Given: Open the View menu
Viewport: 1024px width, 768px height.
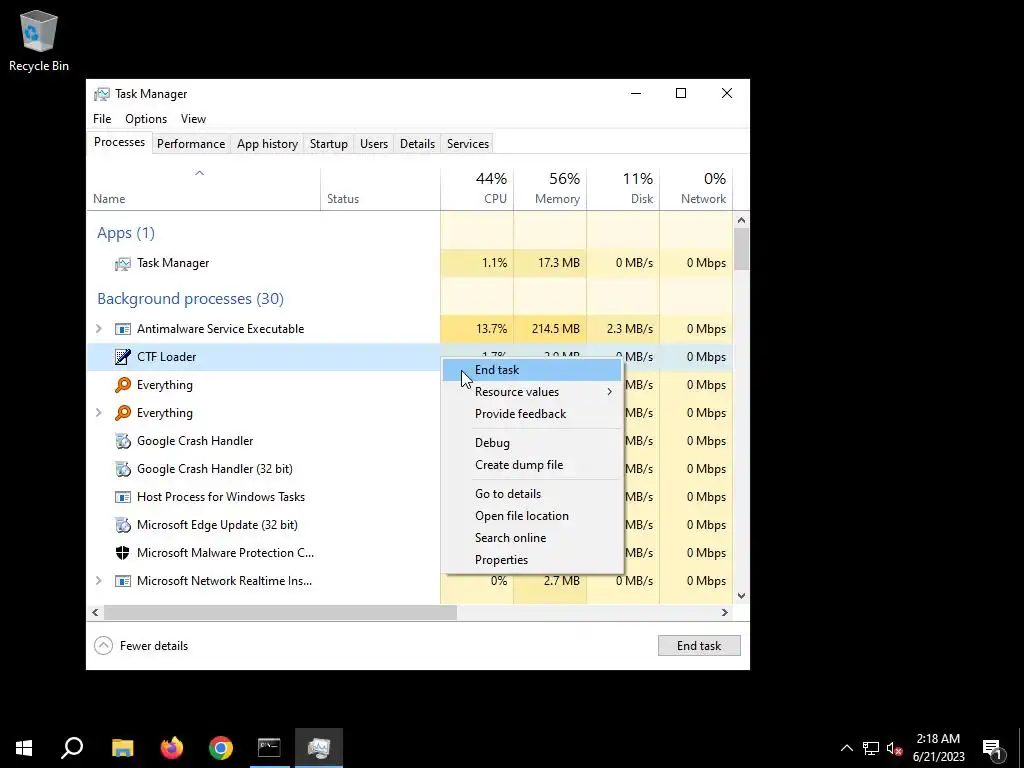Looking at the screenshot, I should (x=193, y=119).
